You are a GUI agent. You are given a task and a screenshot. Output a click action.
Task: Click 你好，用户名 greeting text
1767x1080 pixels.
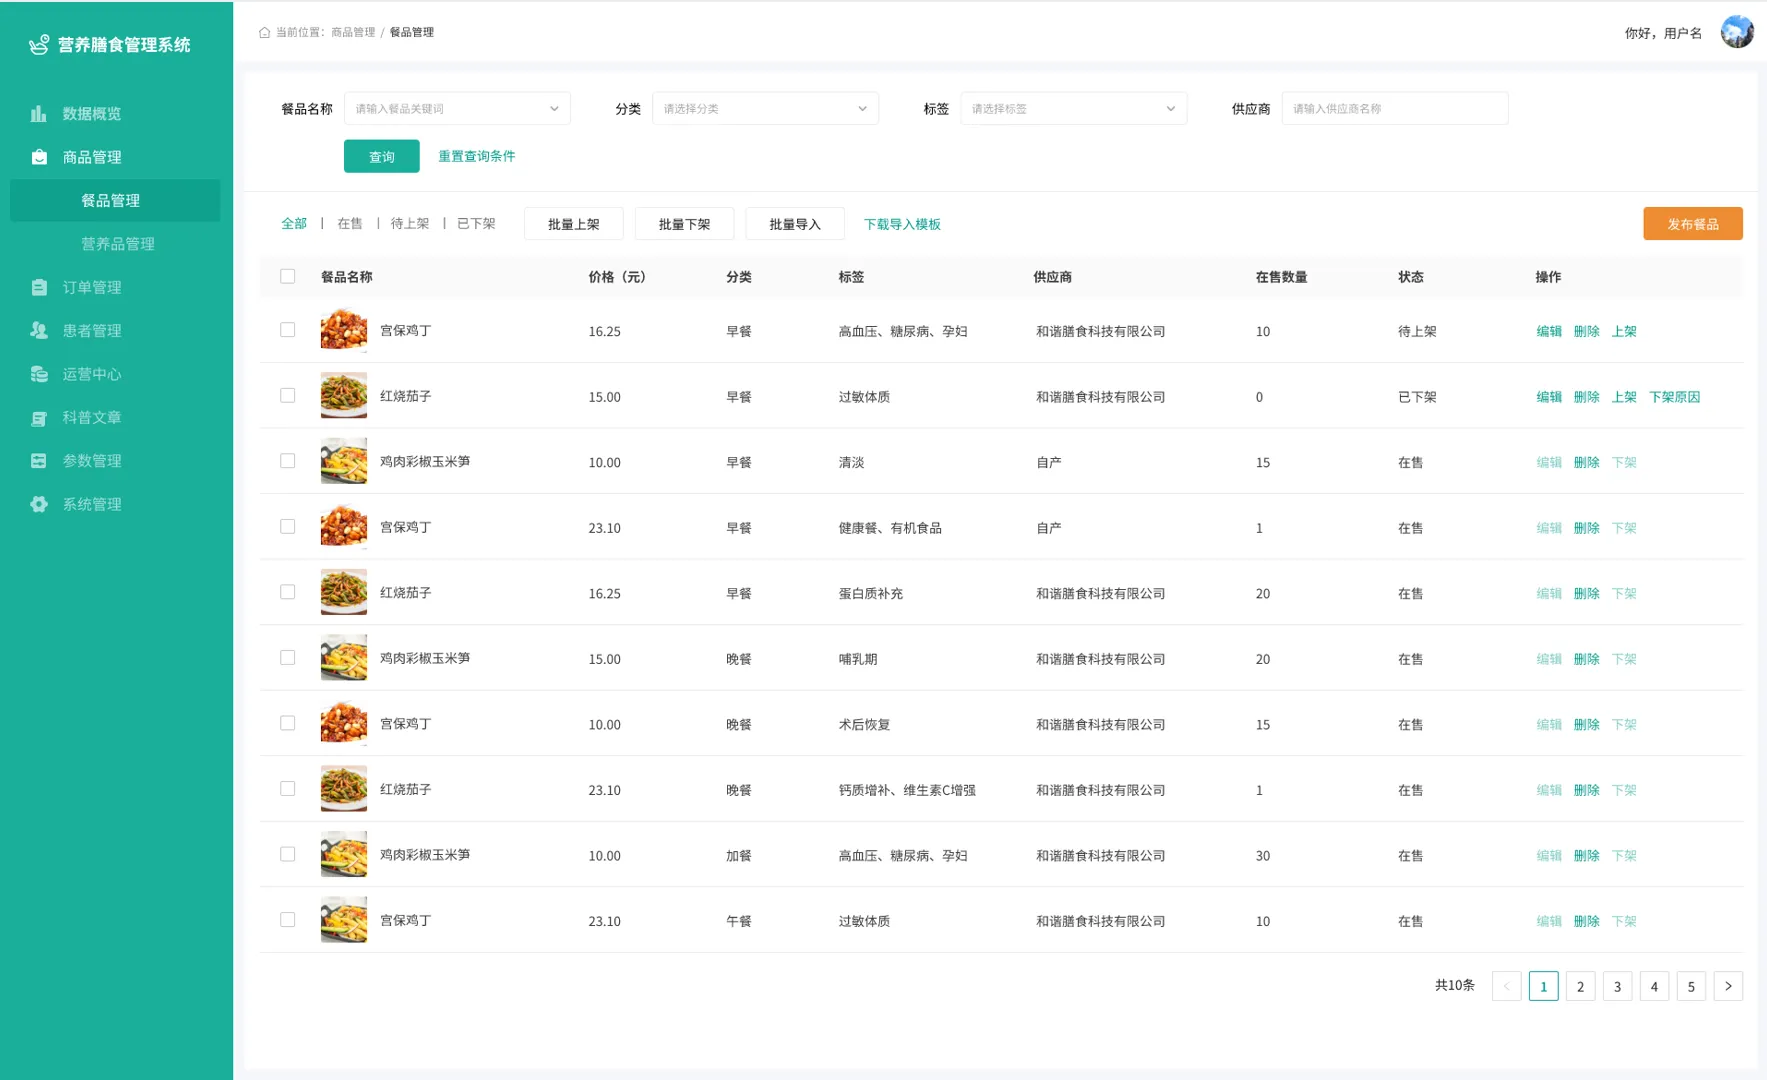pyautogui.click(x=1663, y=33)
